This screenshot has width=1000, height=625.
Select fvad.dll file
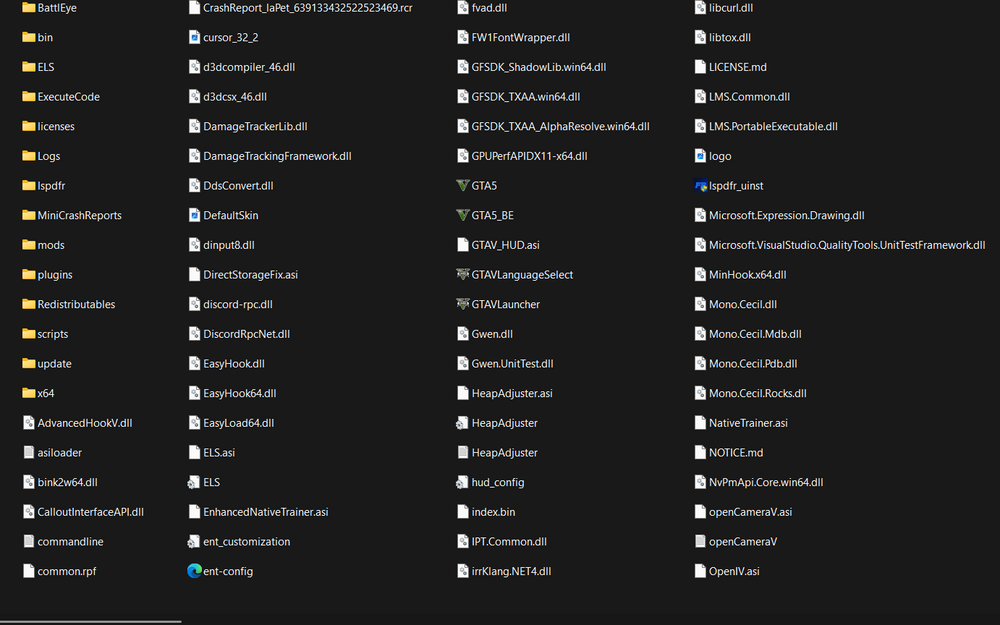pyautogui.click(x=483, y=8)
